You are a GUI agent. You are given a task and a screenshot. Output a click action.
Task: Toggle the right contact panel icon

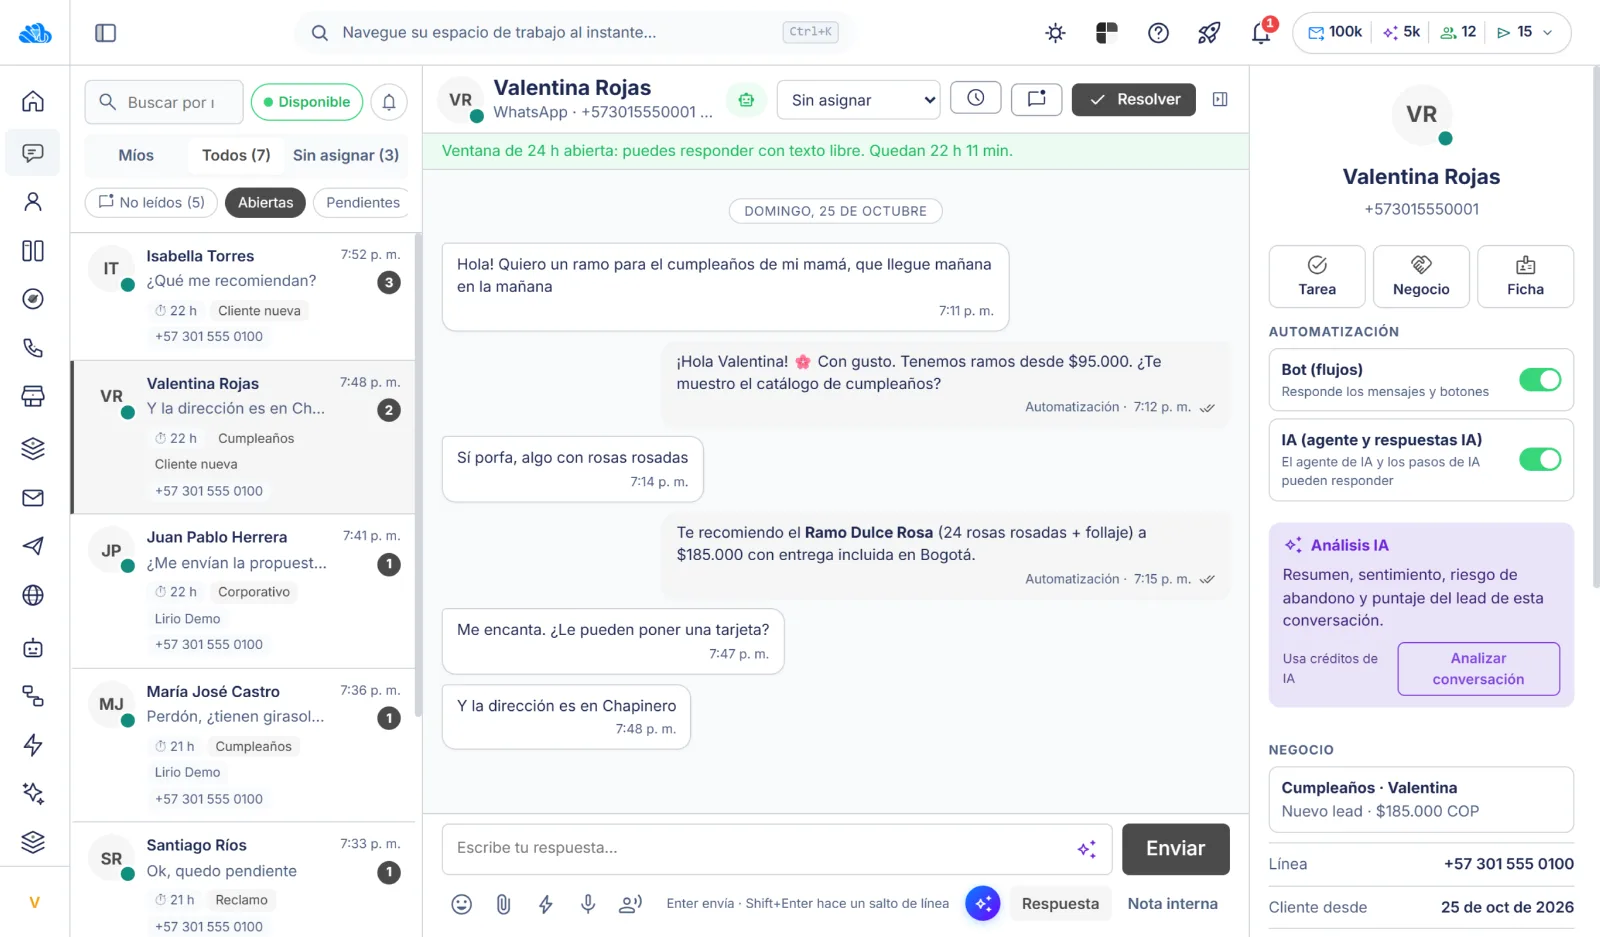coord(1220,99)
